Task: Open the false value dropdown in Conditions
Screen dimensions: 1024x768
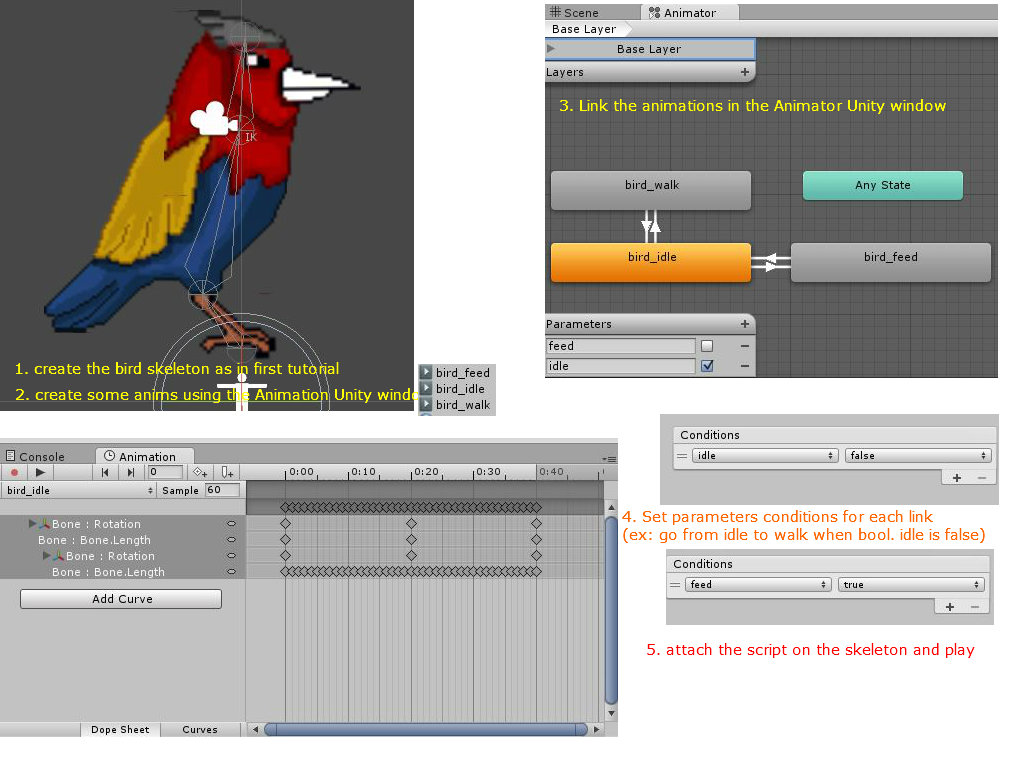Action: (x=916, y=455)
